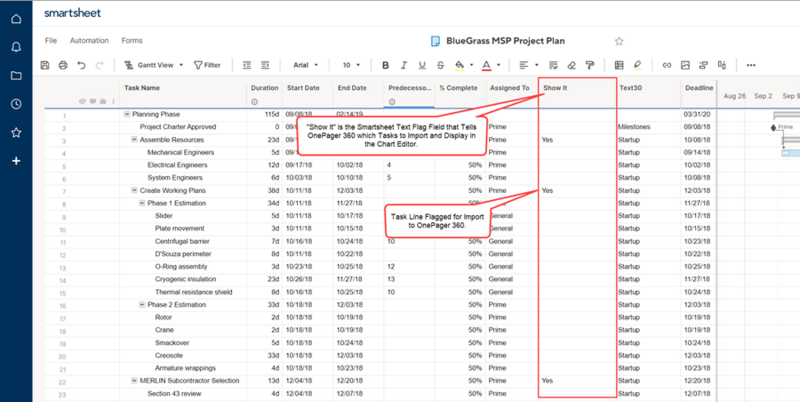Open Browse folder icon in sidebar
The height and width of the screenshot is (402, 800).
click(x=16, y=76)
